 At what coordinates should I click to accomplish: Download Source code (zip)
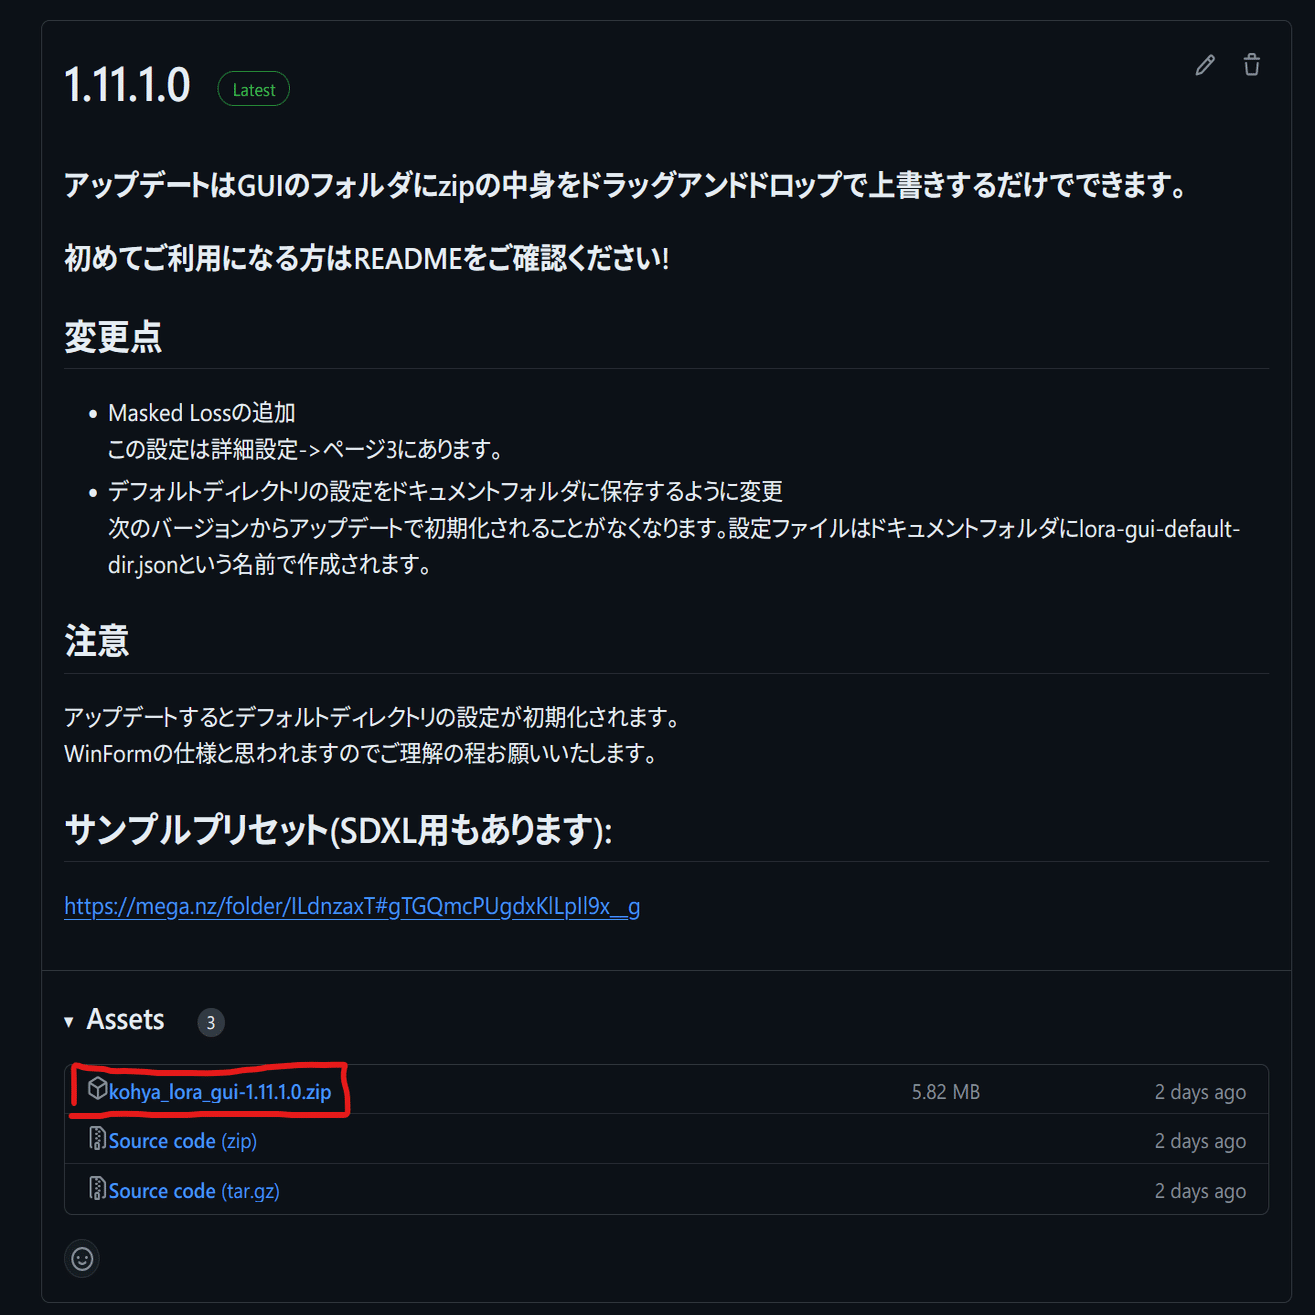183,1141
